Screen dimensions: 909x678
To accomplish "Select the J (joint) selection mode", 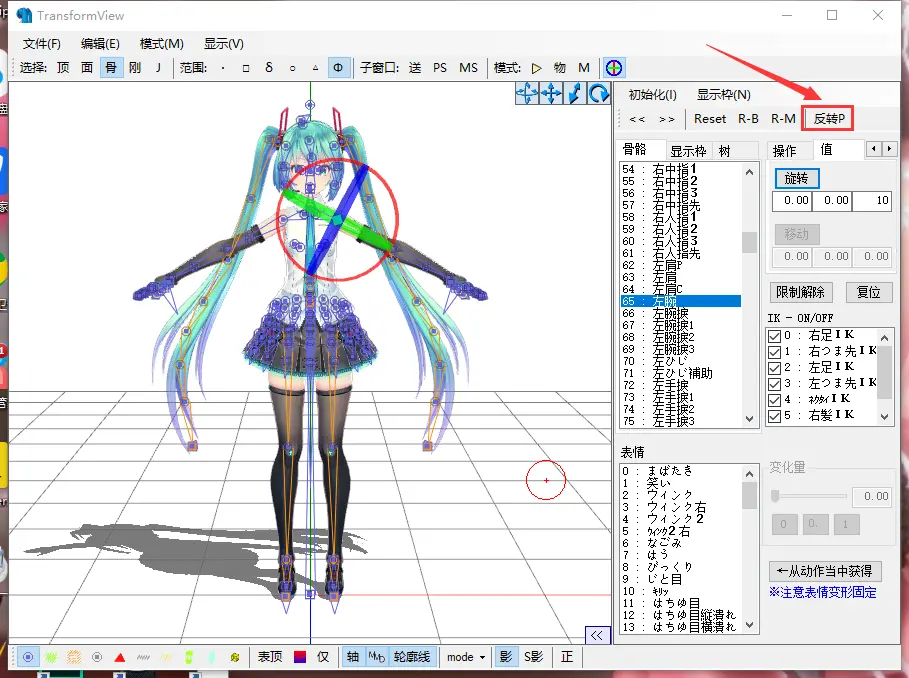I will 158,68.
